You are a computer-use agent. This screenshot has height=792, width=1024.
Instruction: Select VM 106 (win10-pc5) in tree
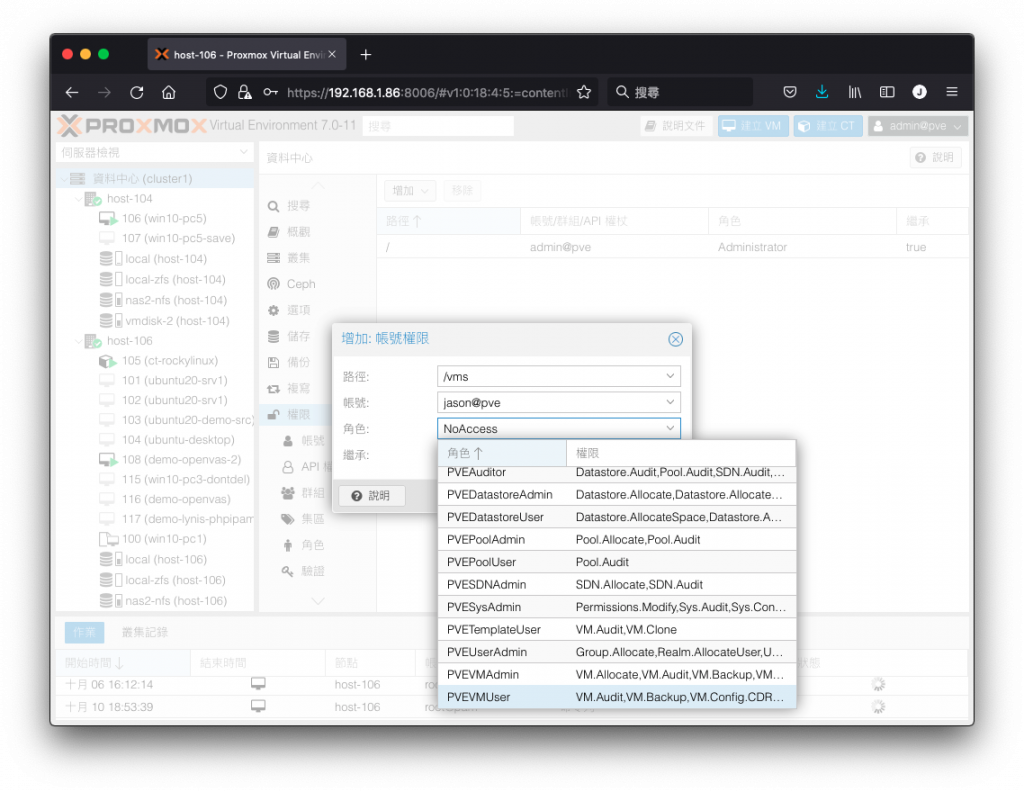[x=153, y=218]
